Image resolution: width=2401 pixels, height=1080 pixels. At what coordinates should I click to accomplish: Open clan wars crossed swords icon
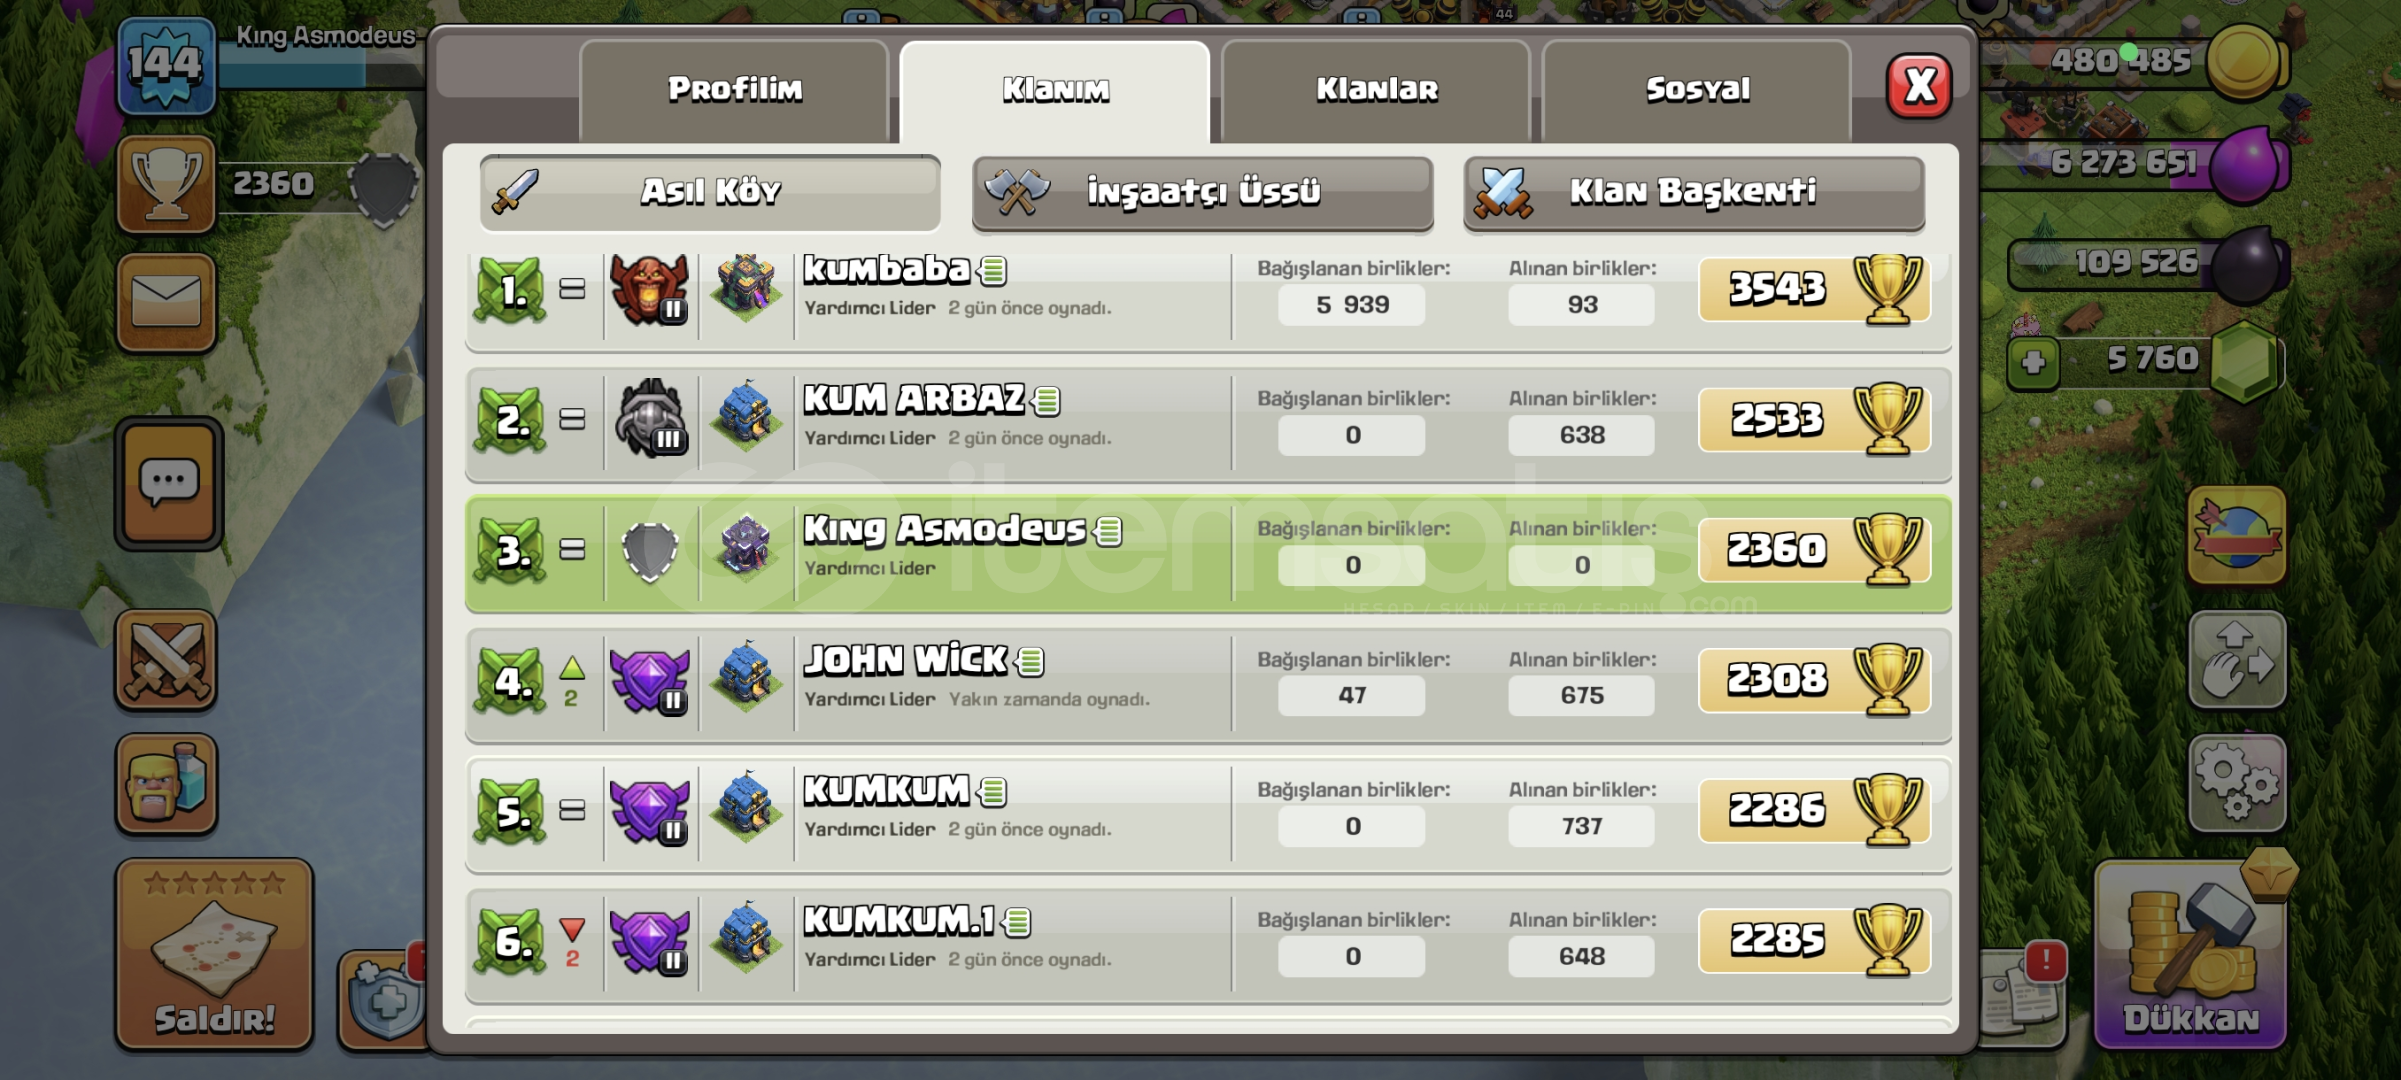click(x=166, y=661)
